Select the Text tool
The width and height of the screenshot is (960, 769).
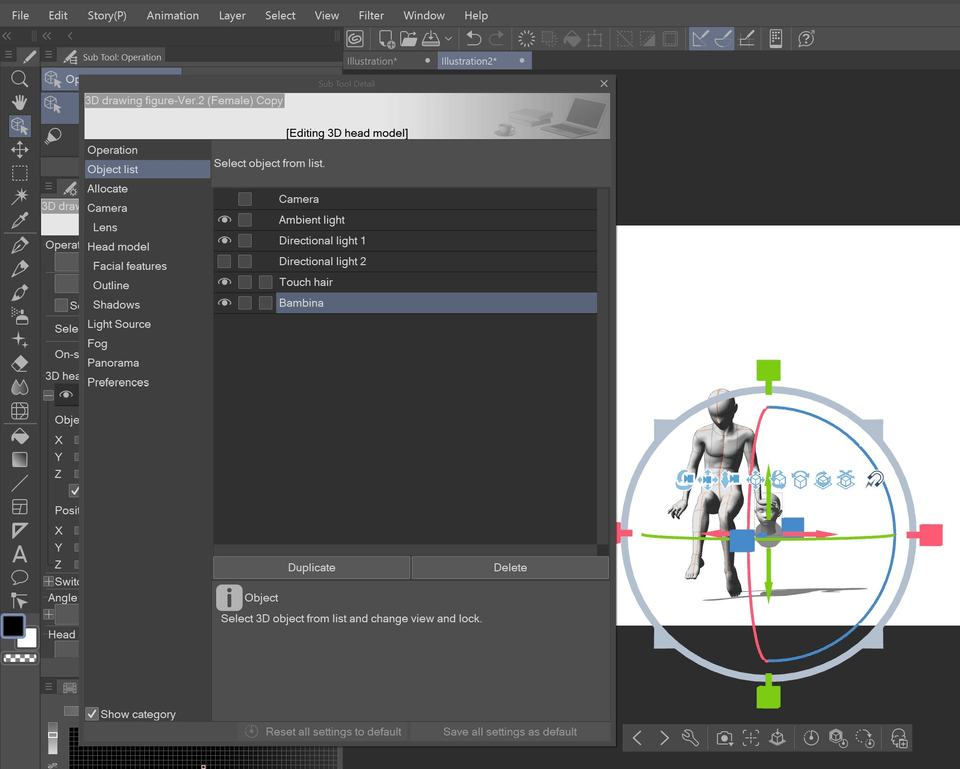click(19, 554)
